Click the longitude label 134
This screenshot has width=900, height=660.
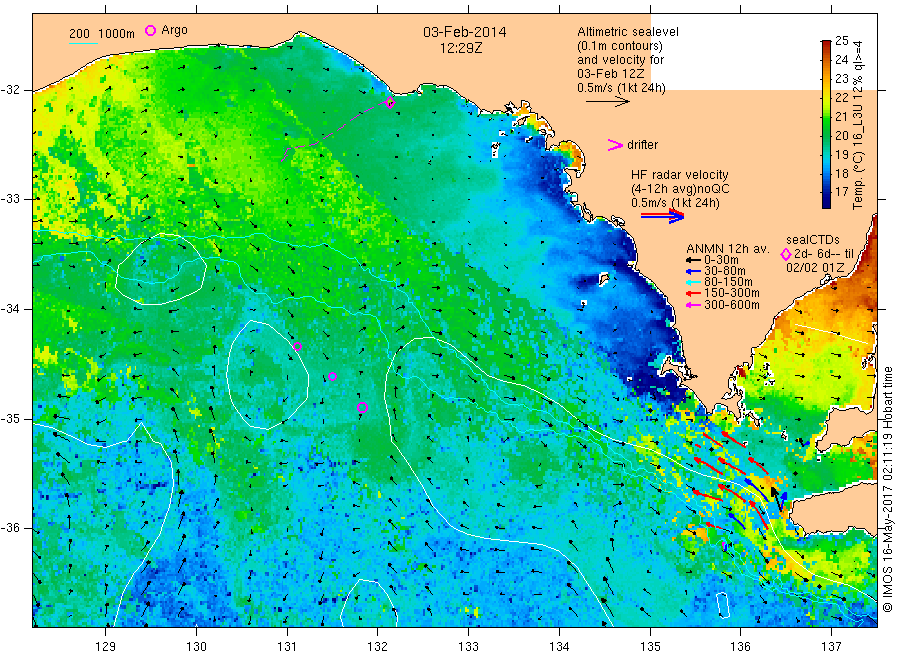pos(559,647)
